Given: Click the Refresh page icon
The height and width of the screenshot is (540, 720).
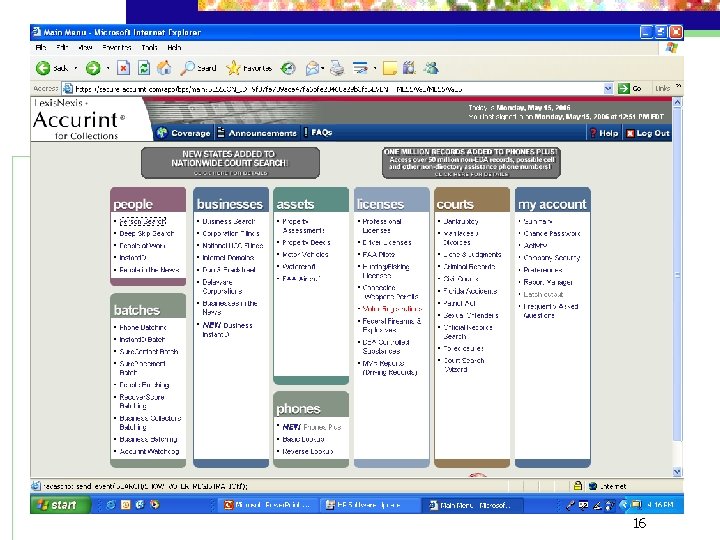Looking at the screenshot, I should (x=144, y=68).
